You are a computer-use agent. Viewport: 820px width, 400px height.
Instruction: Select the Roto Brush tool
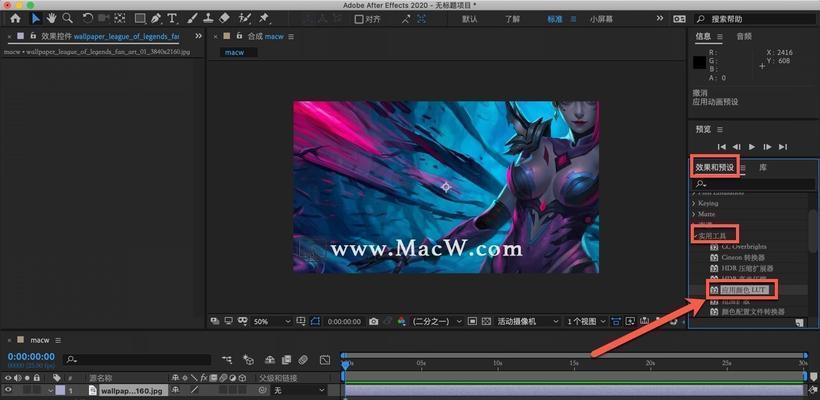[244, 18]
